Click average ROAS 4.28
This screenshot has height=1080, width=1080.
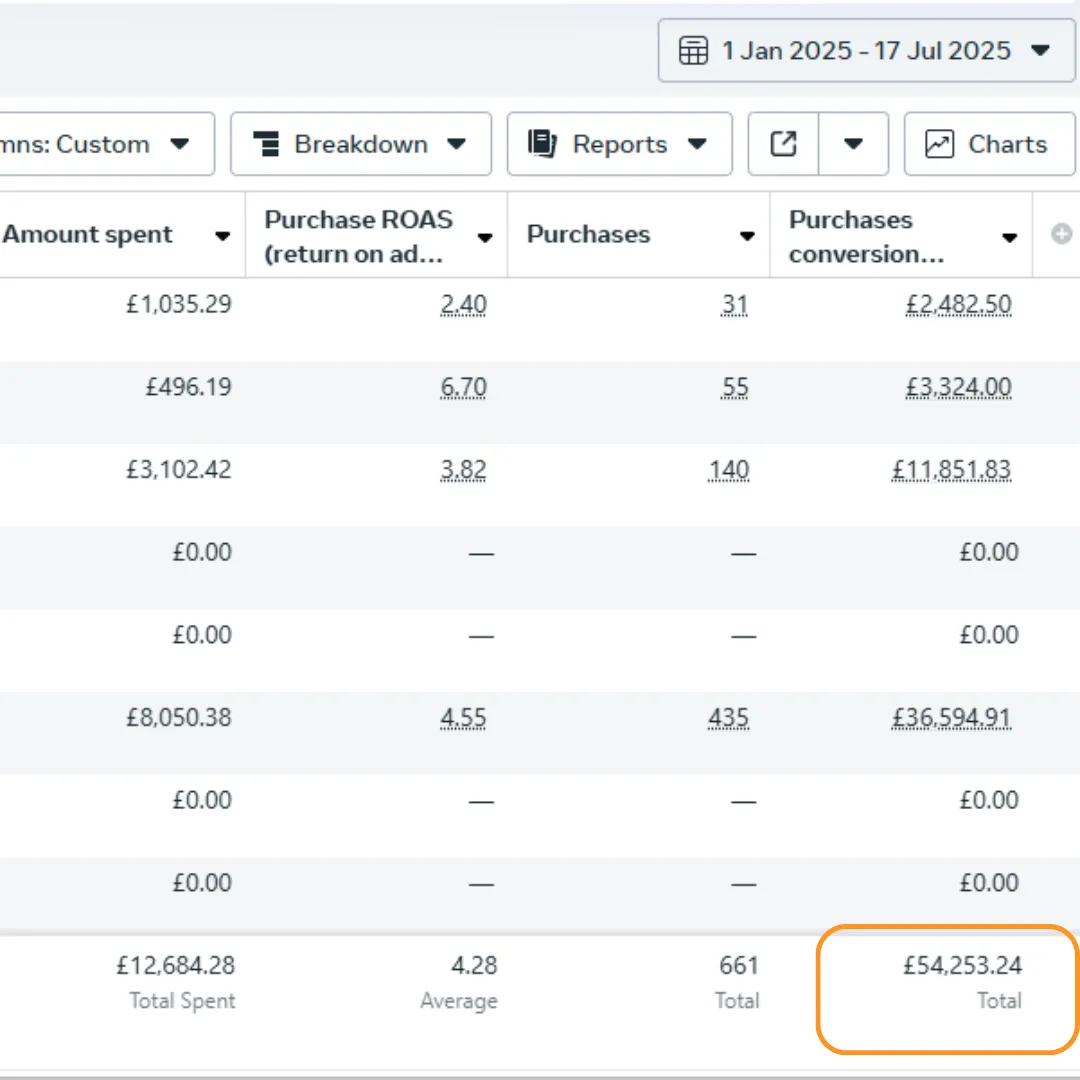point(475,966)
